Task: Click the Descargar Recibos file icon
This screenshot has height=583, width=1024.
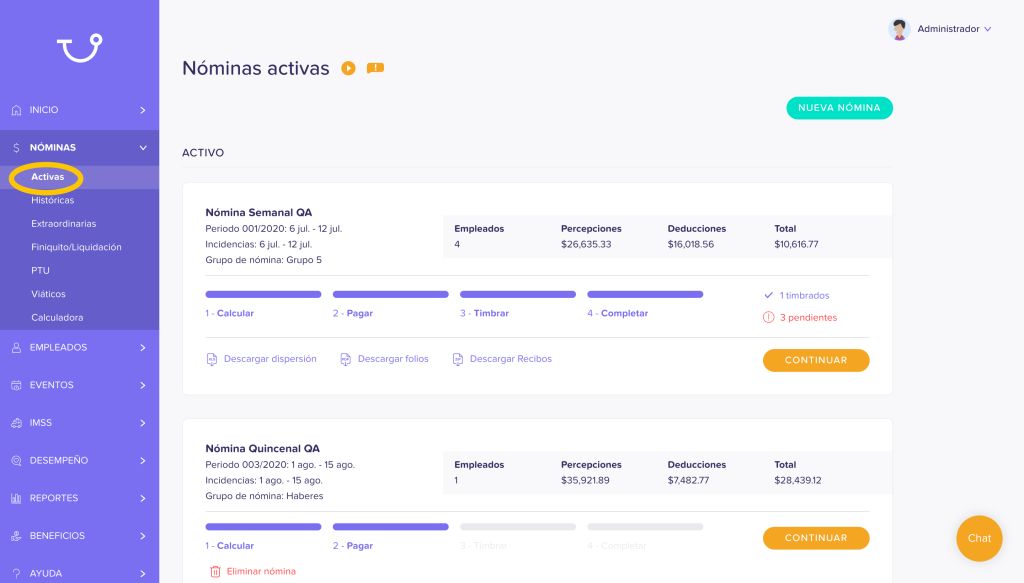Action: 457,359
